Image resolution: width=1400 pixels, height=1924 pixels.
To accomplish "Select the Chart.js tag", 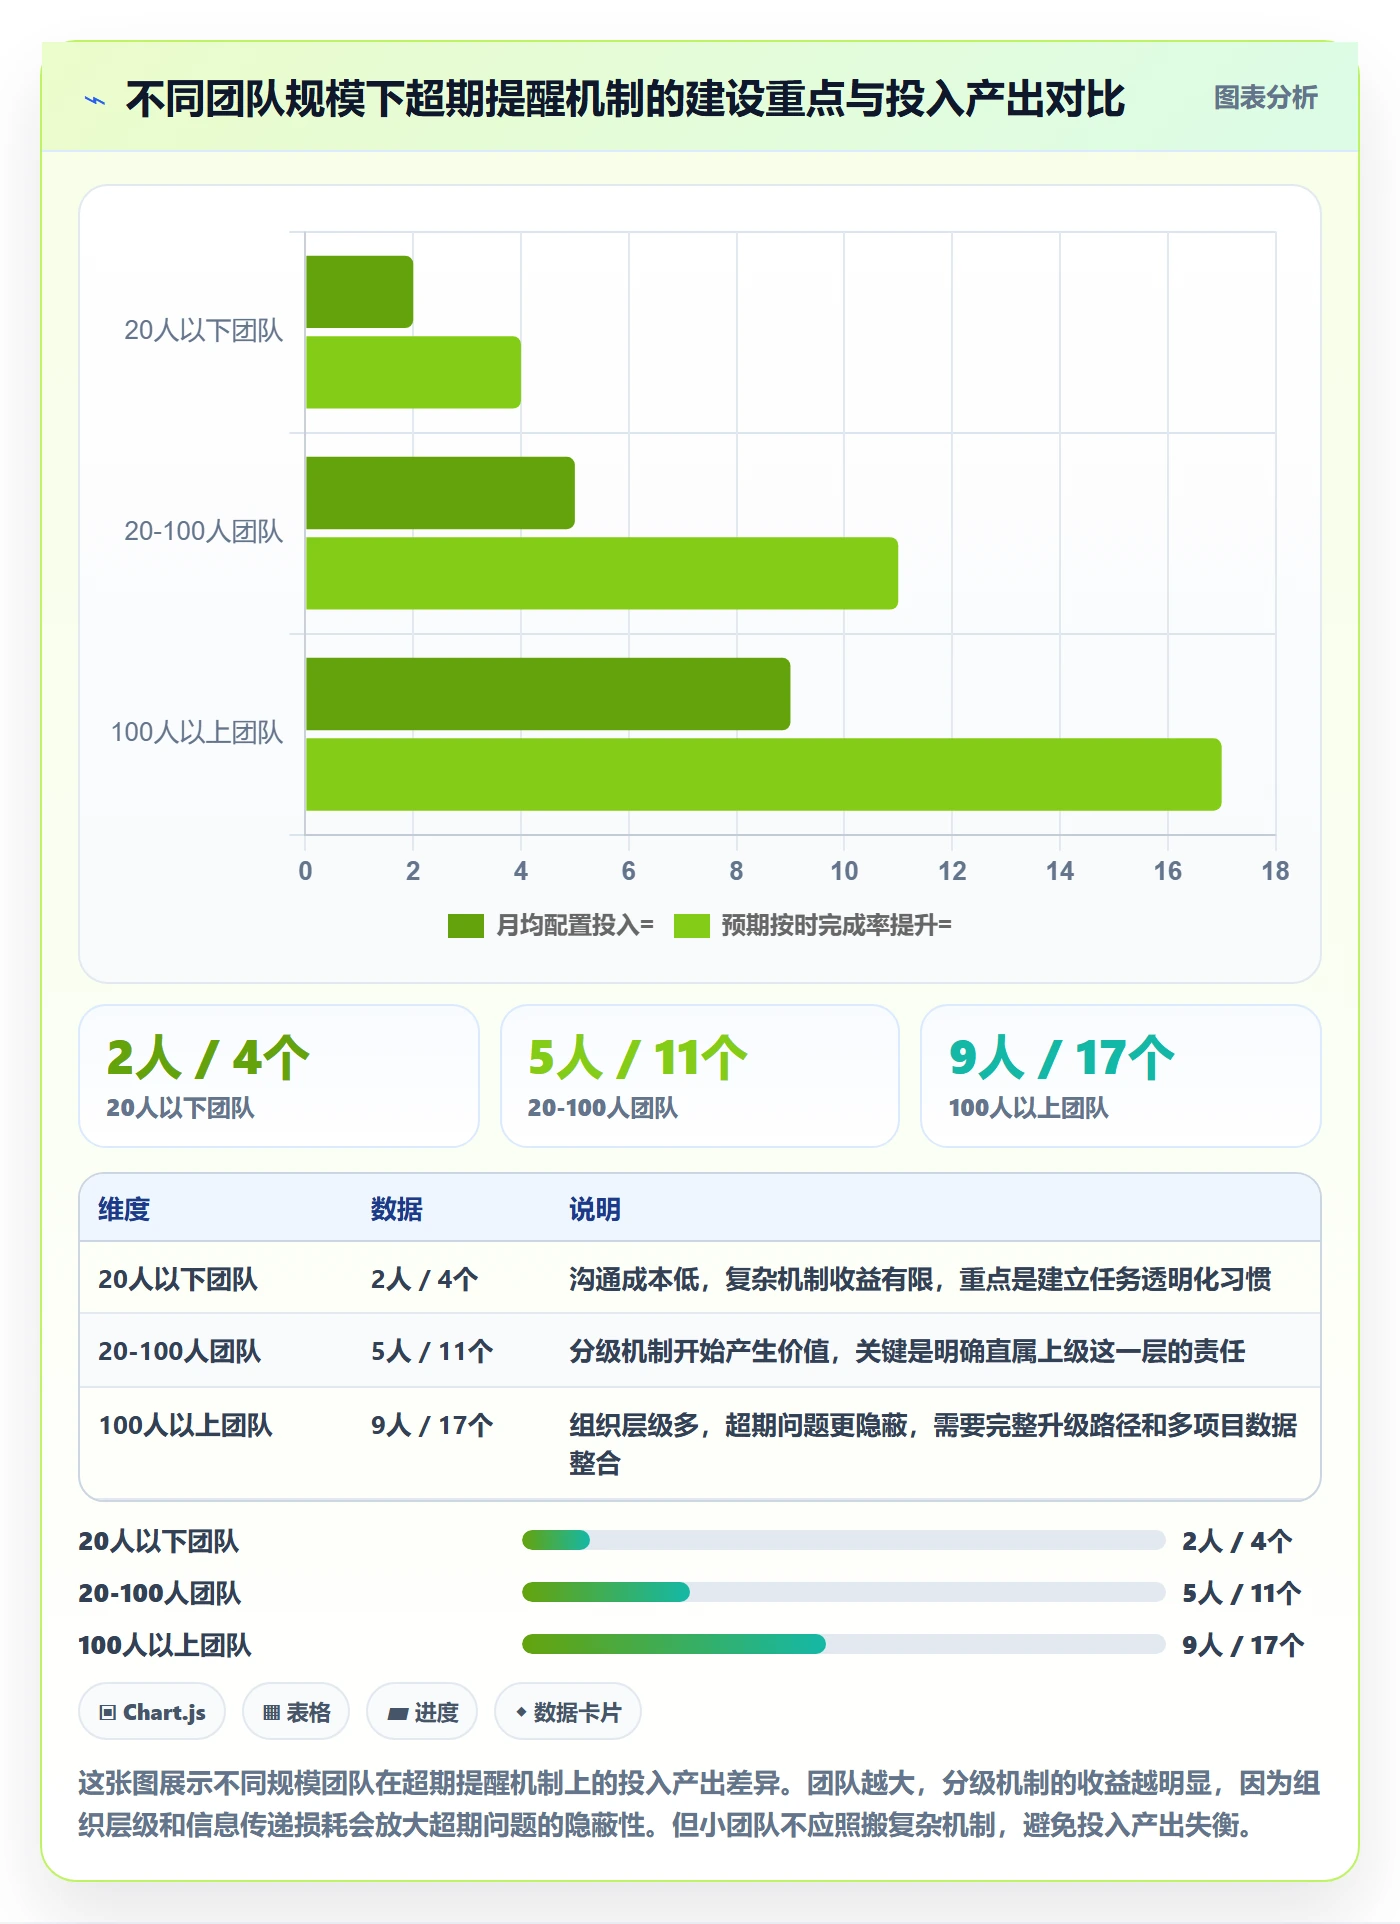I will (x=152, y=1712).
